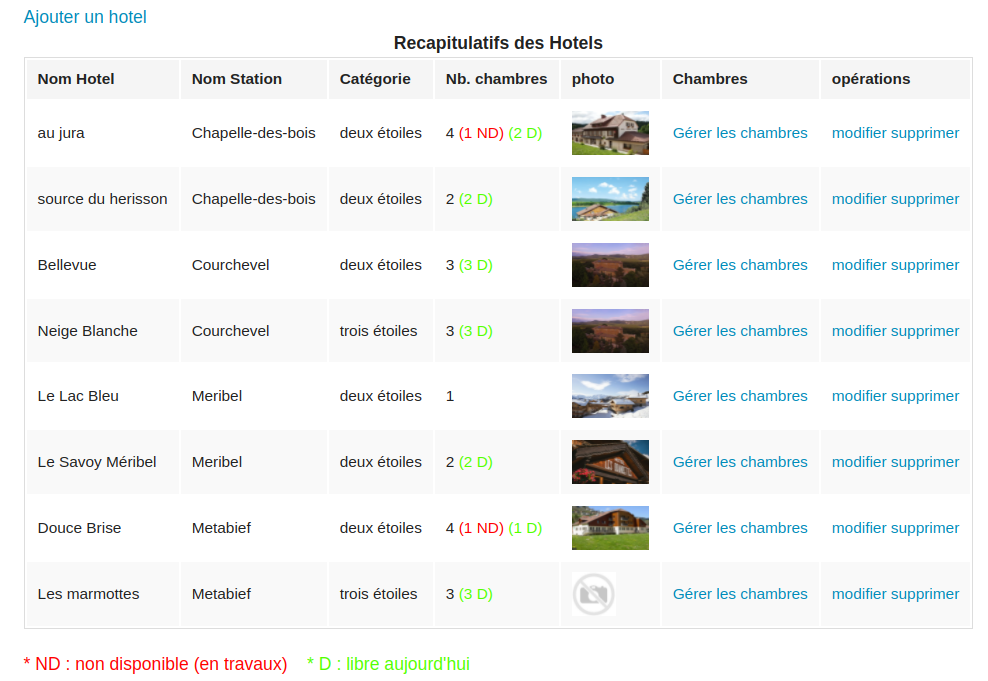The image size is (988, 681).
Task: Open Gérer les chambres for Les marmottes
Action: coord(740,594)
